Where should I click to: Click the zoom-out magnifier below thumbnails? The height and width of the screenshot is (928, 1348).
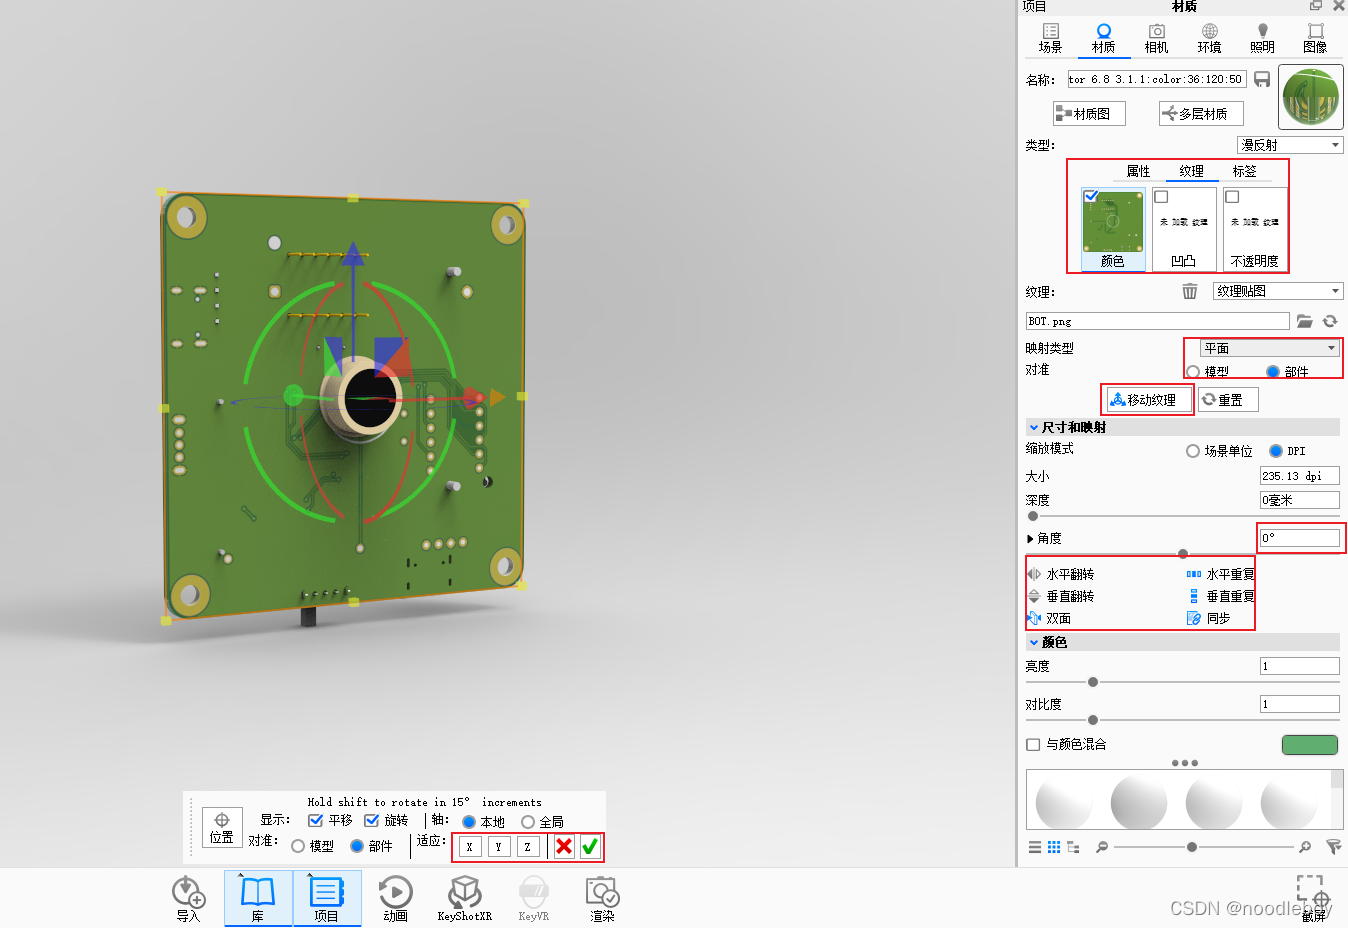[x=1102, y=847]
